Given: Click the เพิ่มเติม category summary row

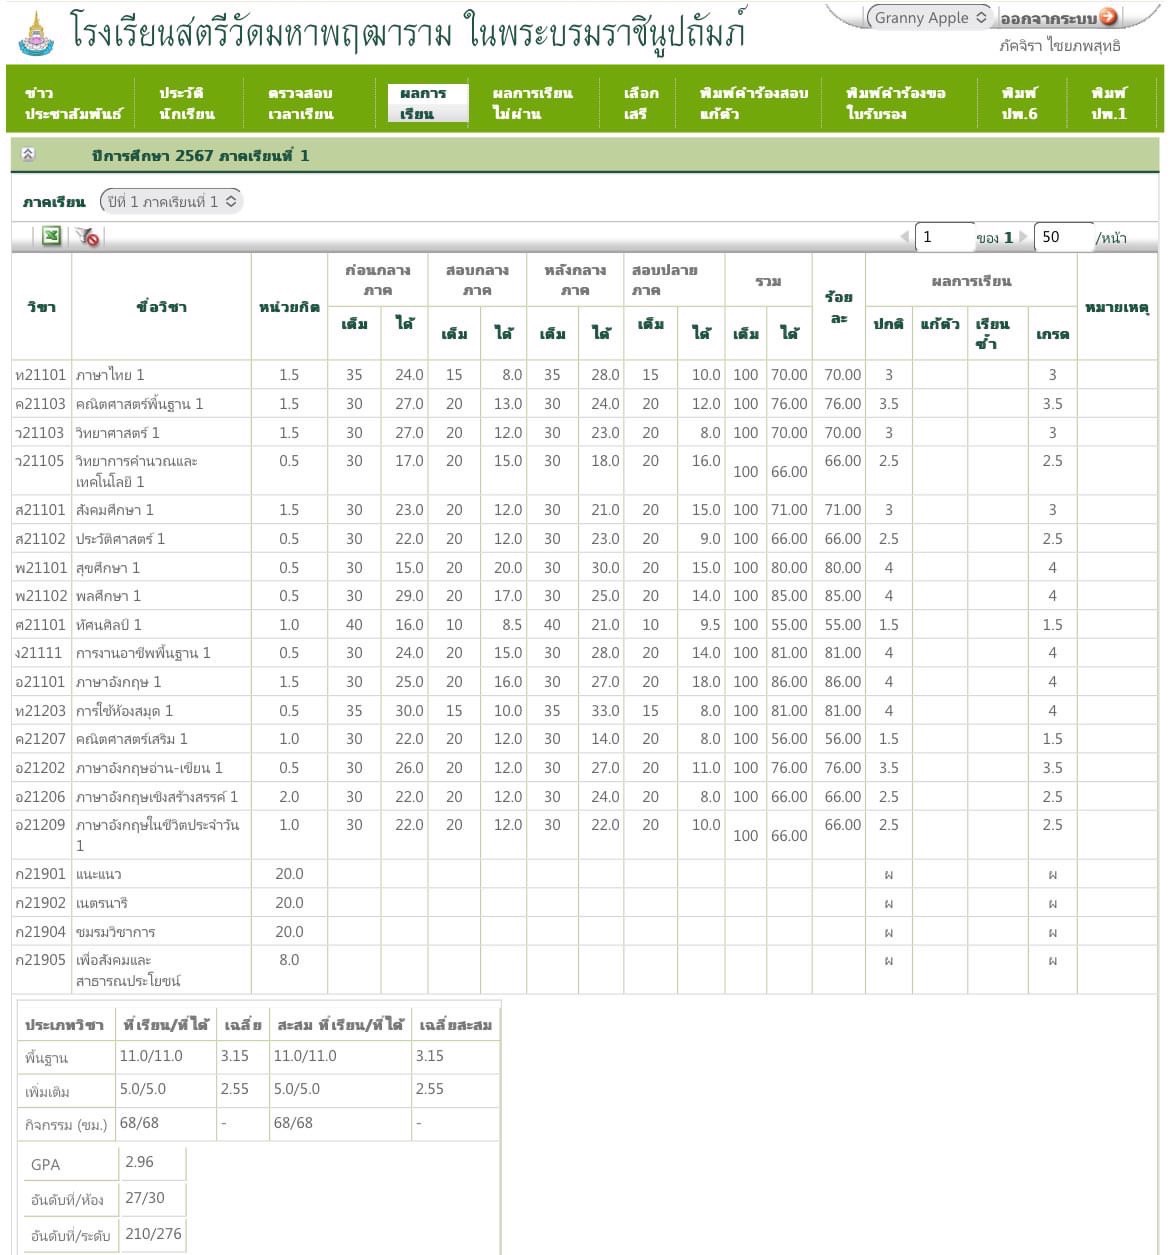Looking at the screenshot, I should pyautogui.click(x=258, y=1090).
